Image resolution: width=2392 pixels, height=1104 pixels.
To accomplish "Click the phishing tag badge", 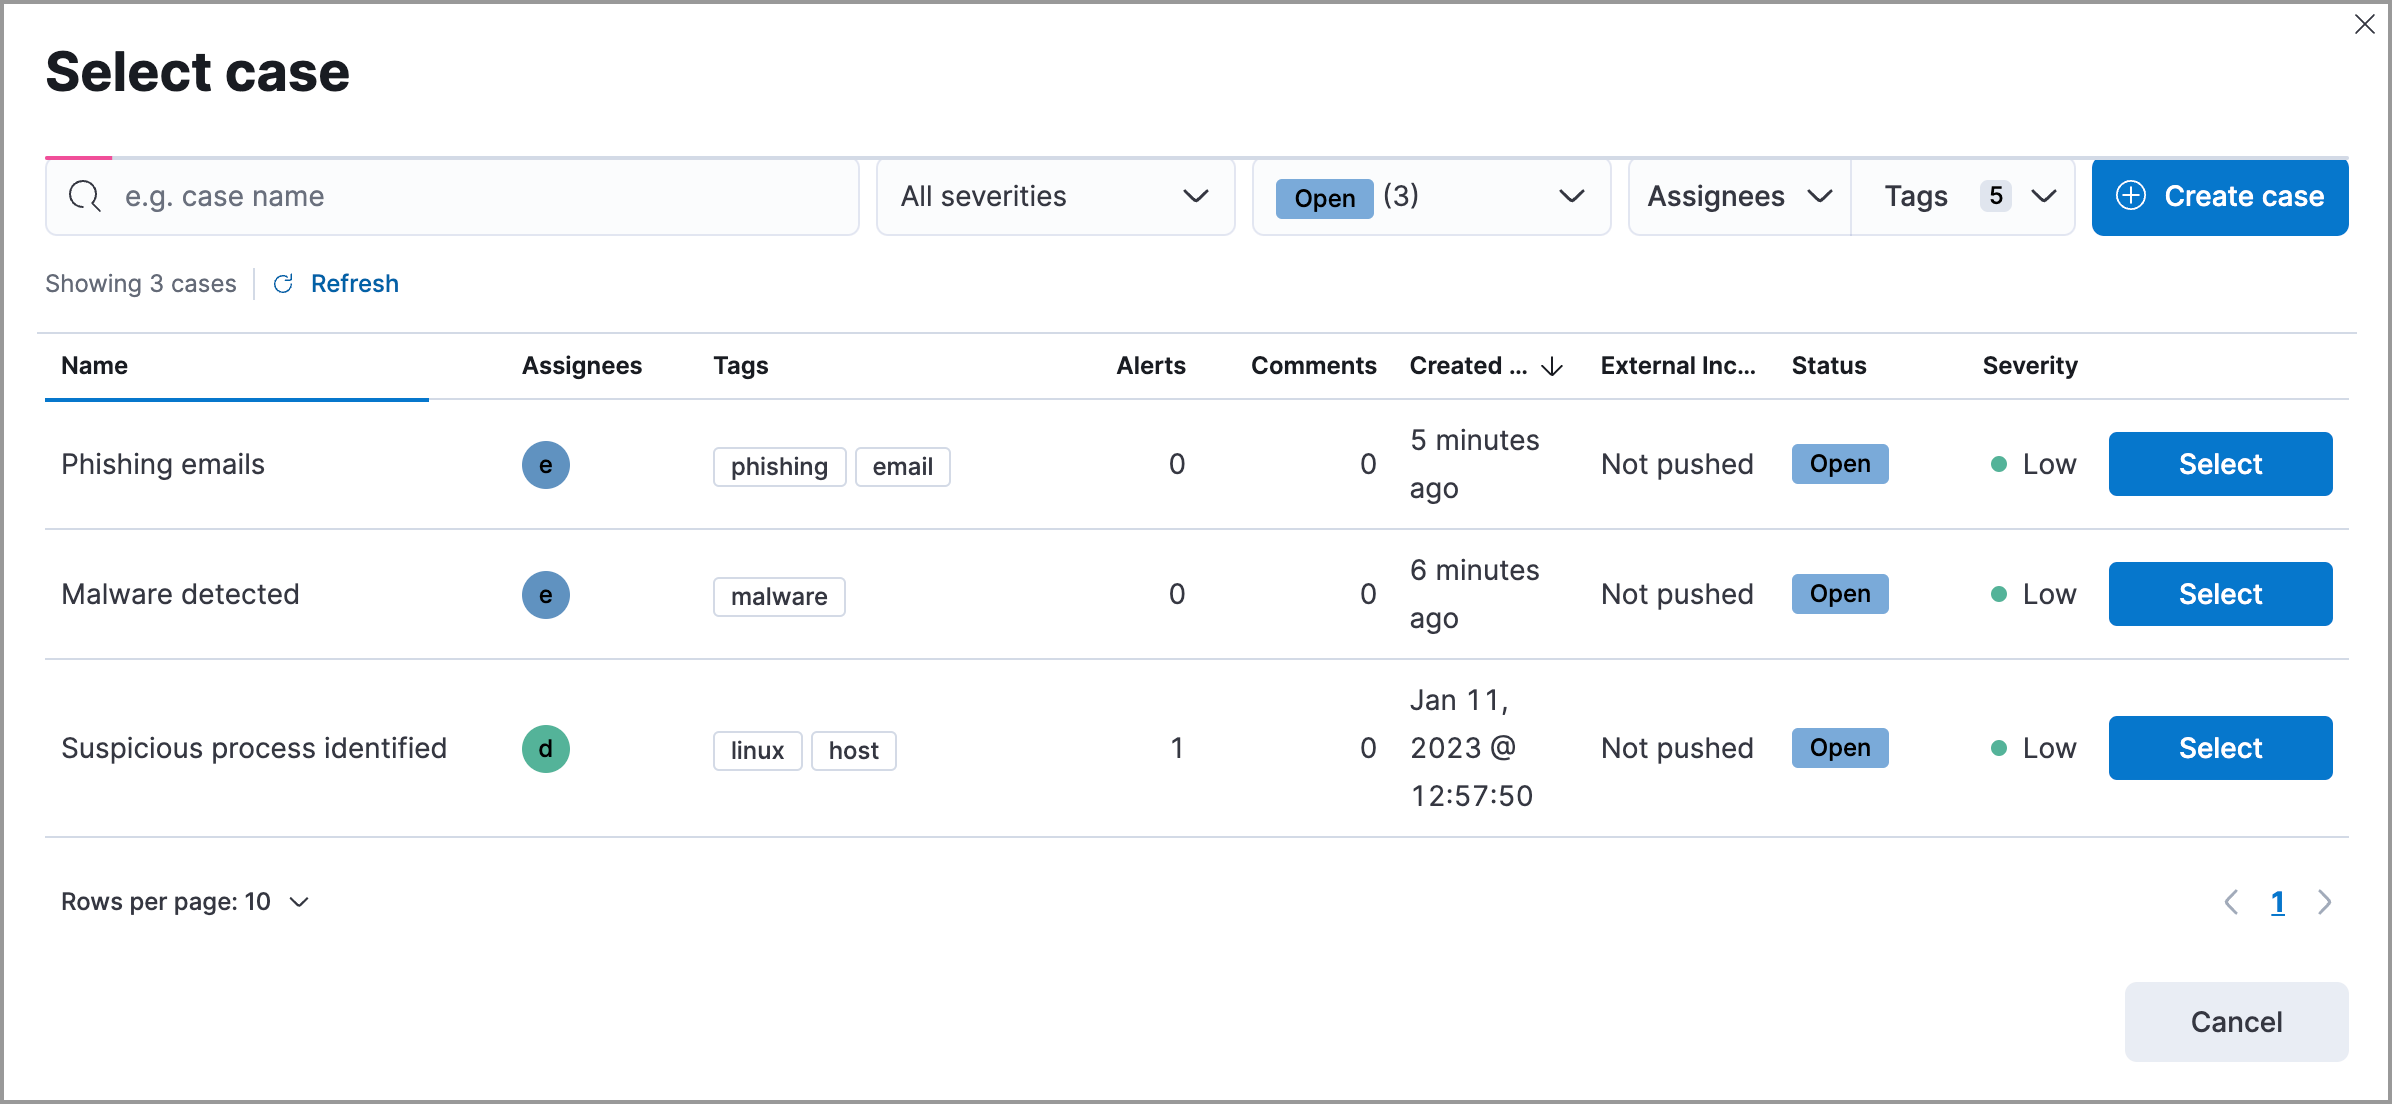I will (779, 466).
